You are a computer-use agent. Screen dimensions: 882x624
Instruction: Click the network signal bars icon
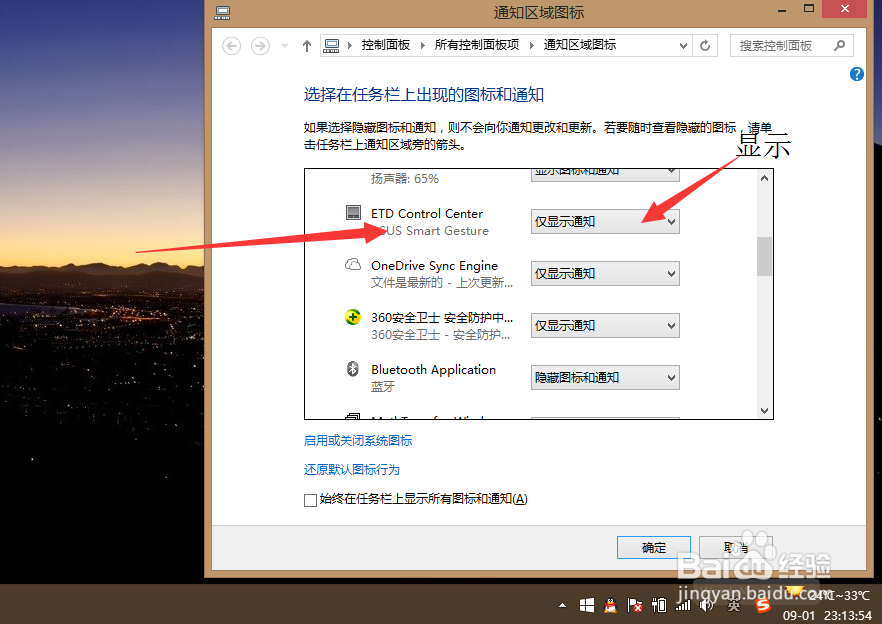coord(683,605)
